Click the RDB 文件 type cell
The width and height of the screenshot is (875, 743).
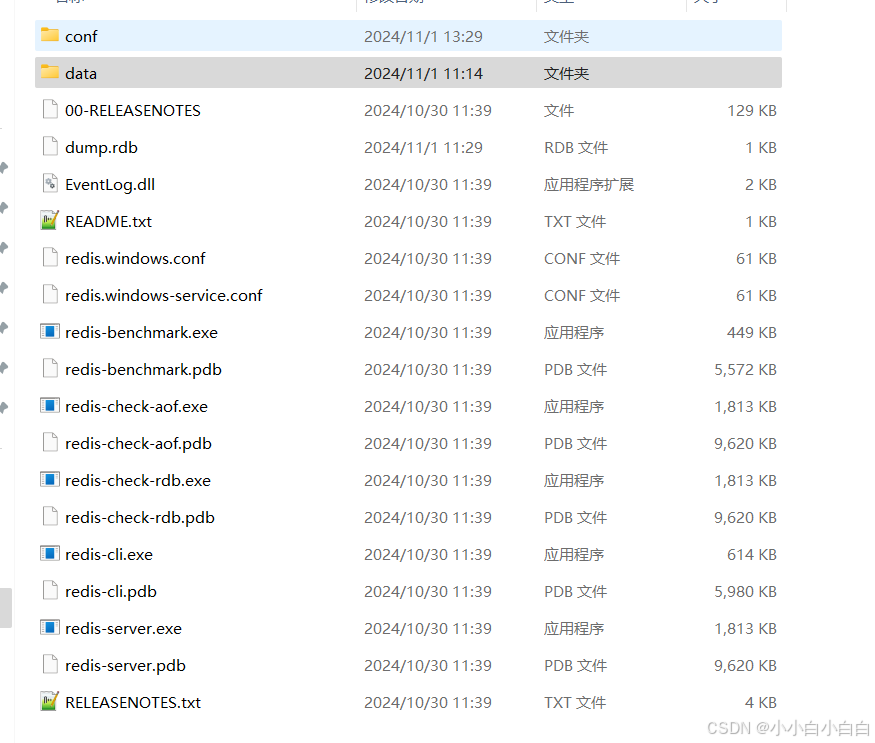pos(576,147)
